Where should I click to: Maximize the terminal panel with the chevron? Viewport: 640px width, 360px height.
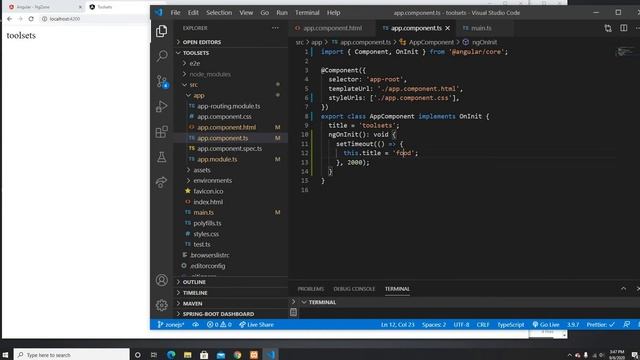coord(623,289)
